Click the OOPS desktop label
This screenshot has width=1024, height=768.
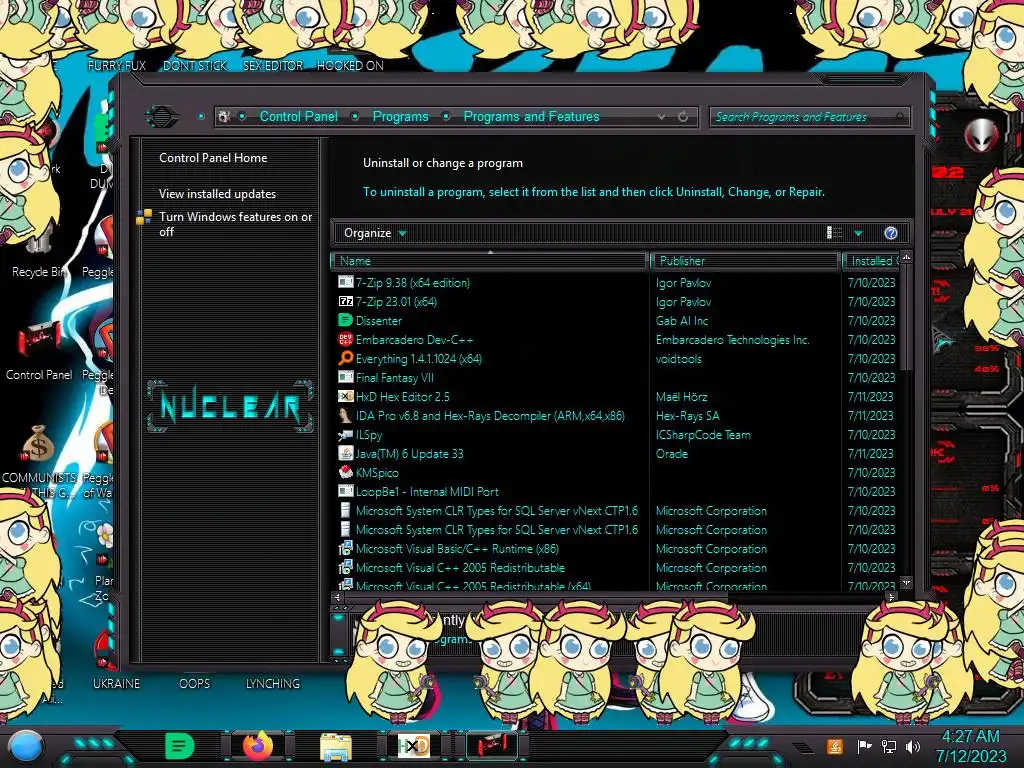coord(194,684)
